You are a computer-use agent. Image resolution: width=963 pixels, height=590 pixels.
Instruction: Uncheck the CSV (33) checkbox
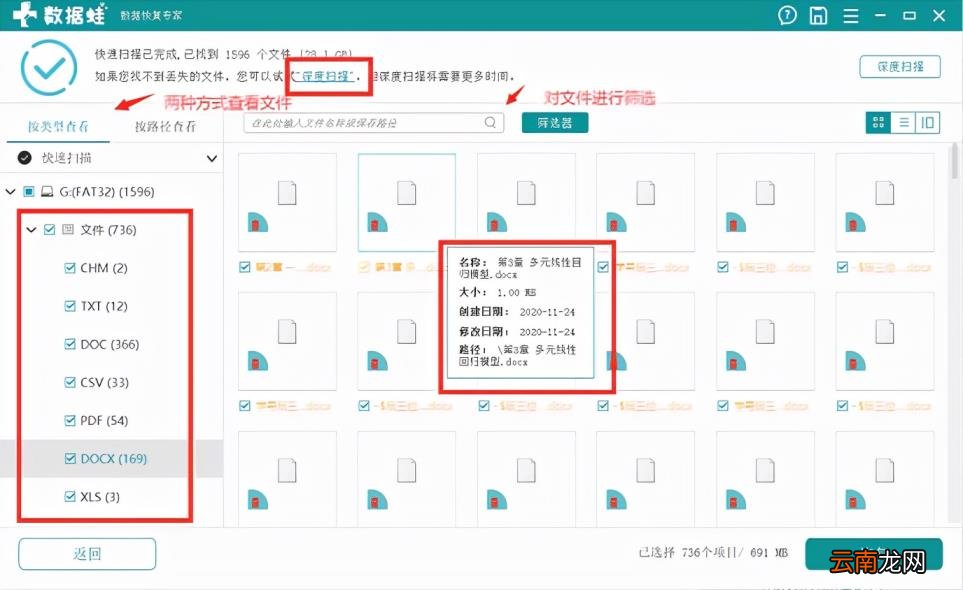click(70, 382)
